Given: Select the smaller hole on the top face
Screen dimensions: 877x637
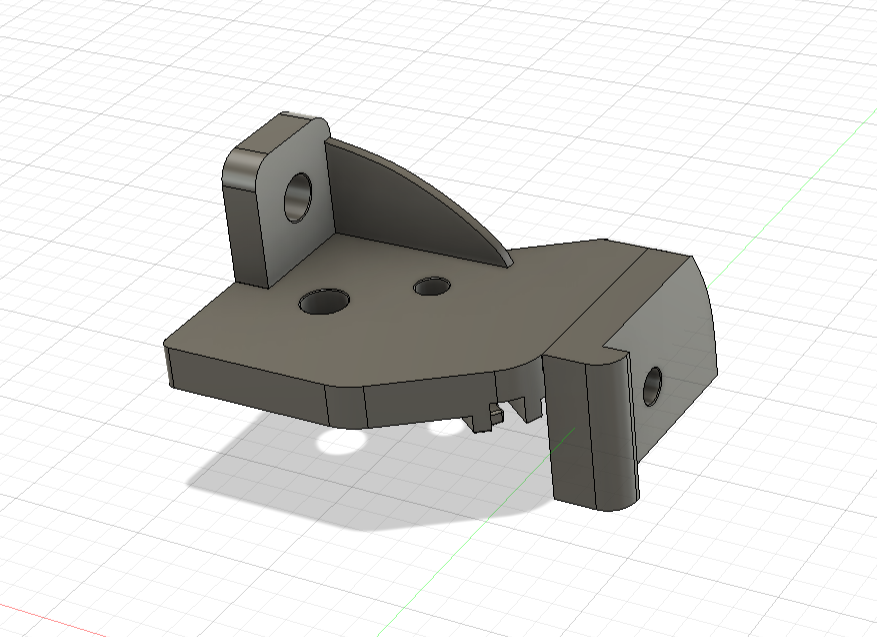Looking at the screenshot, I should [x=432, y=286].
